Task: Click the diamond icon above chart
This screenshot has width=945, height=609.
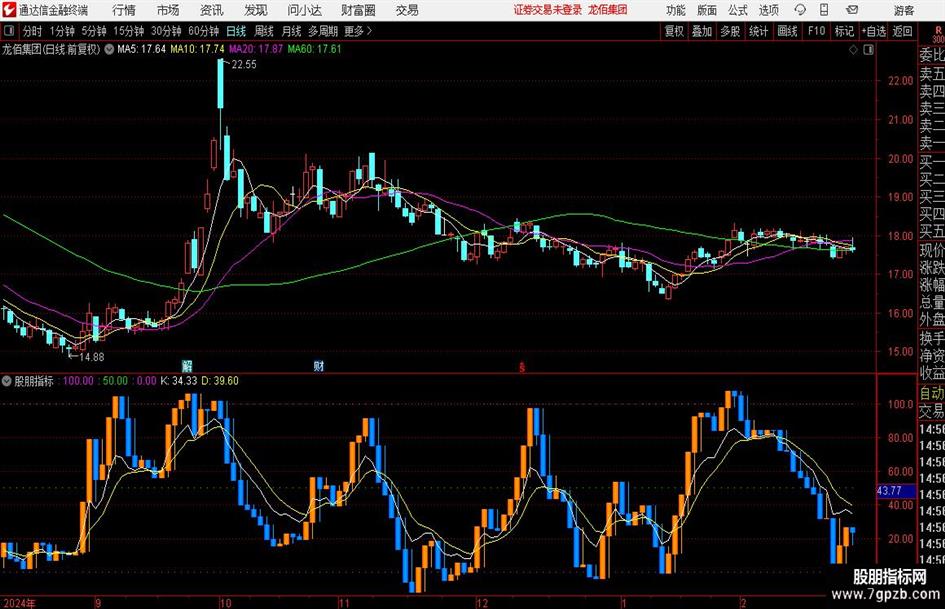Action: 853,50
